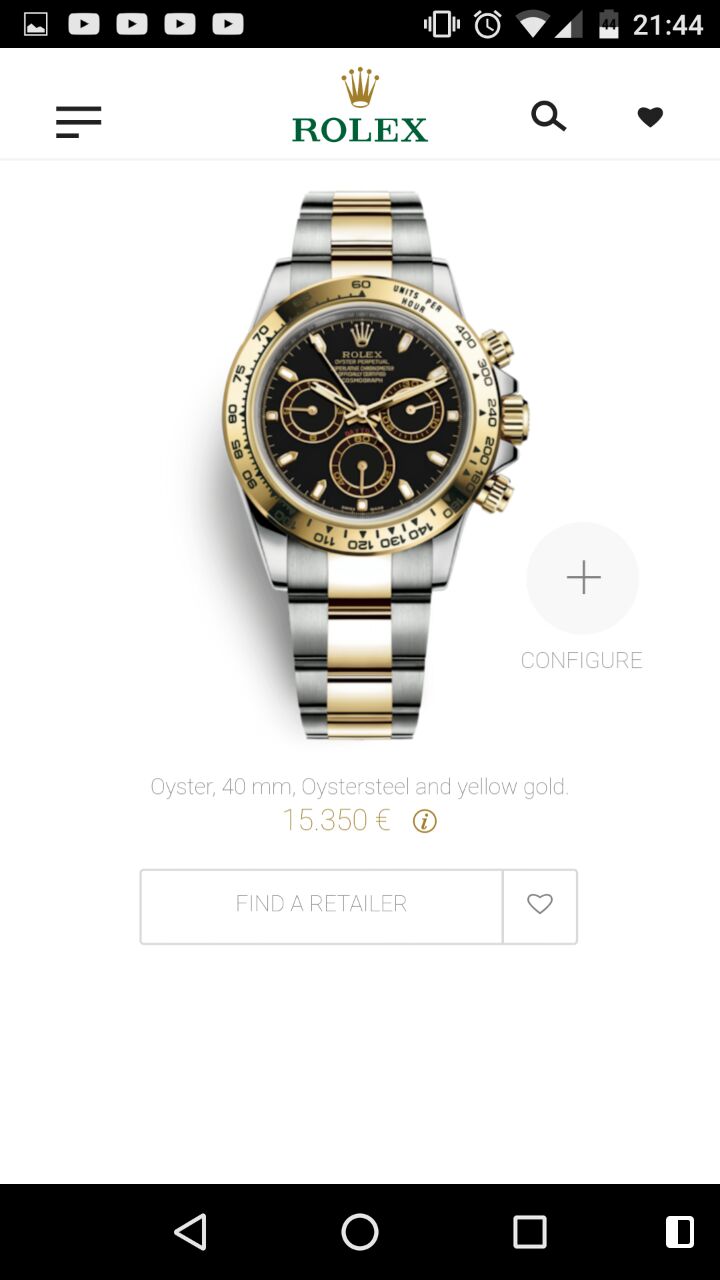Tap the plus circle Configure button
Viewport: 720px width, 1280px height.
(x=582, y=578)
